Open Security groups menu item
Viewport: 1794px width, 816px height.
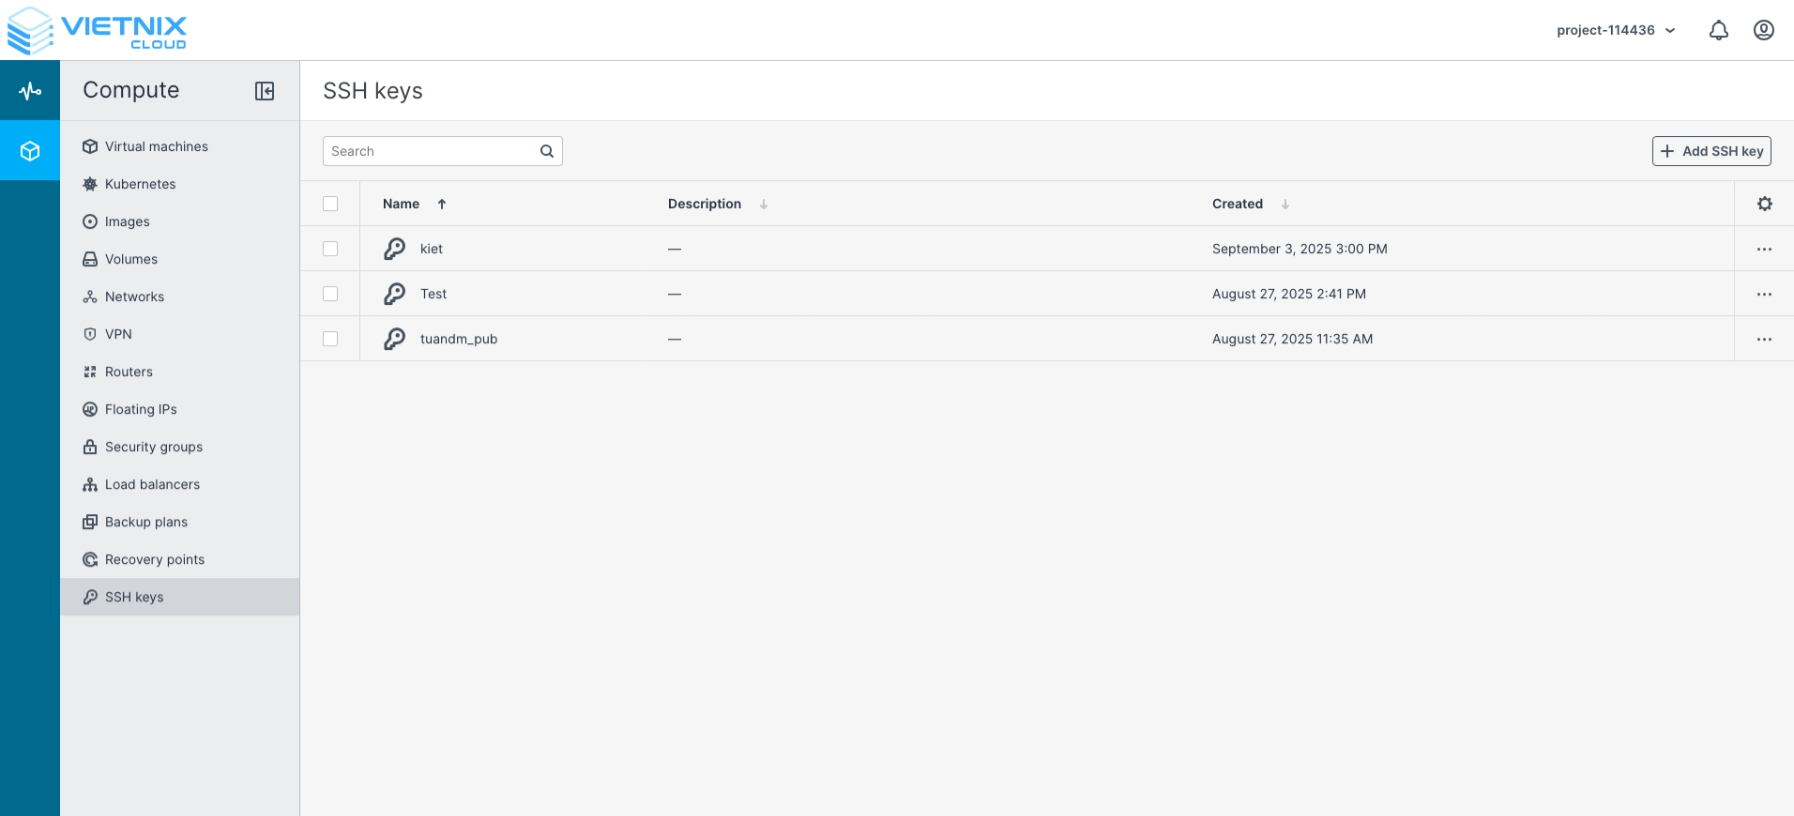[x=153, y=447]
